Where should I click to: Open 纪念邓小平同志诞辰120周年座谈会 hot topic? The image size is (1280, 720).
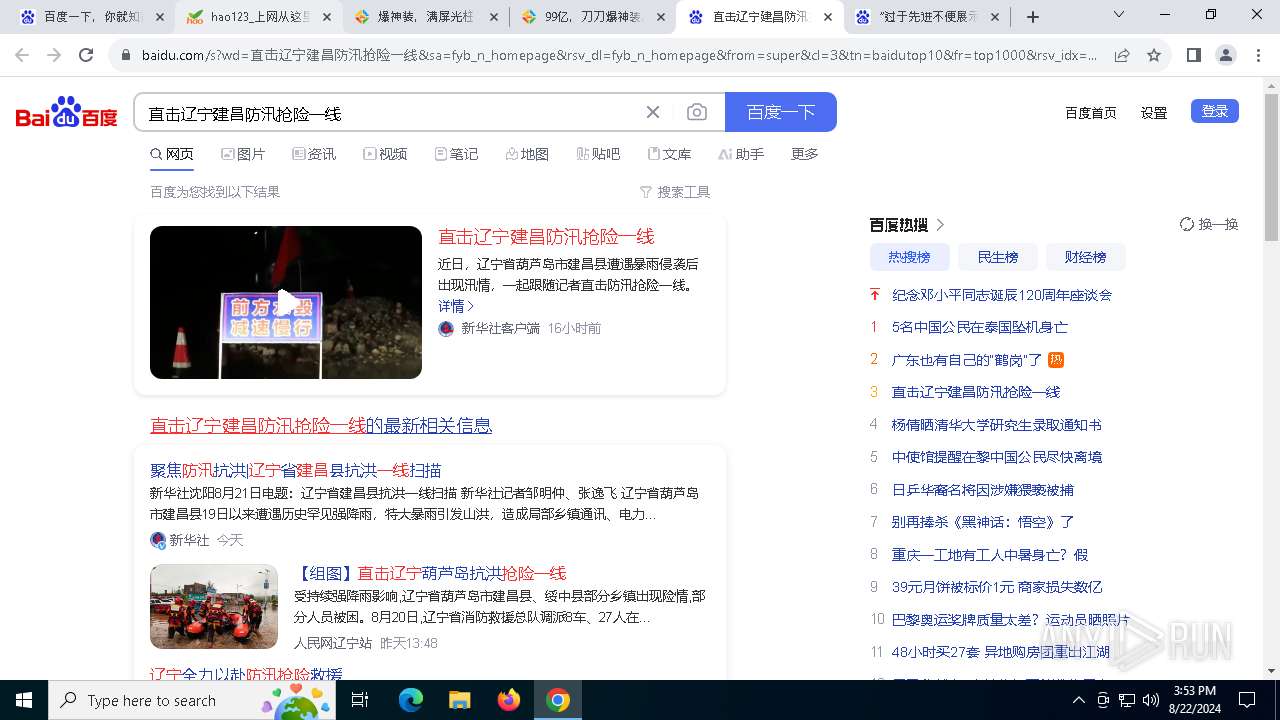click(1002, 295)
